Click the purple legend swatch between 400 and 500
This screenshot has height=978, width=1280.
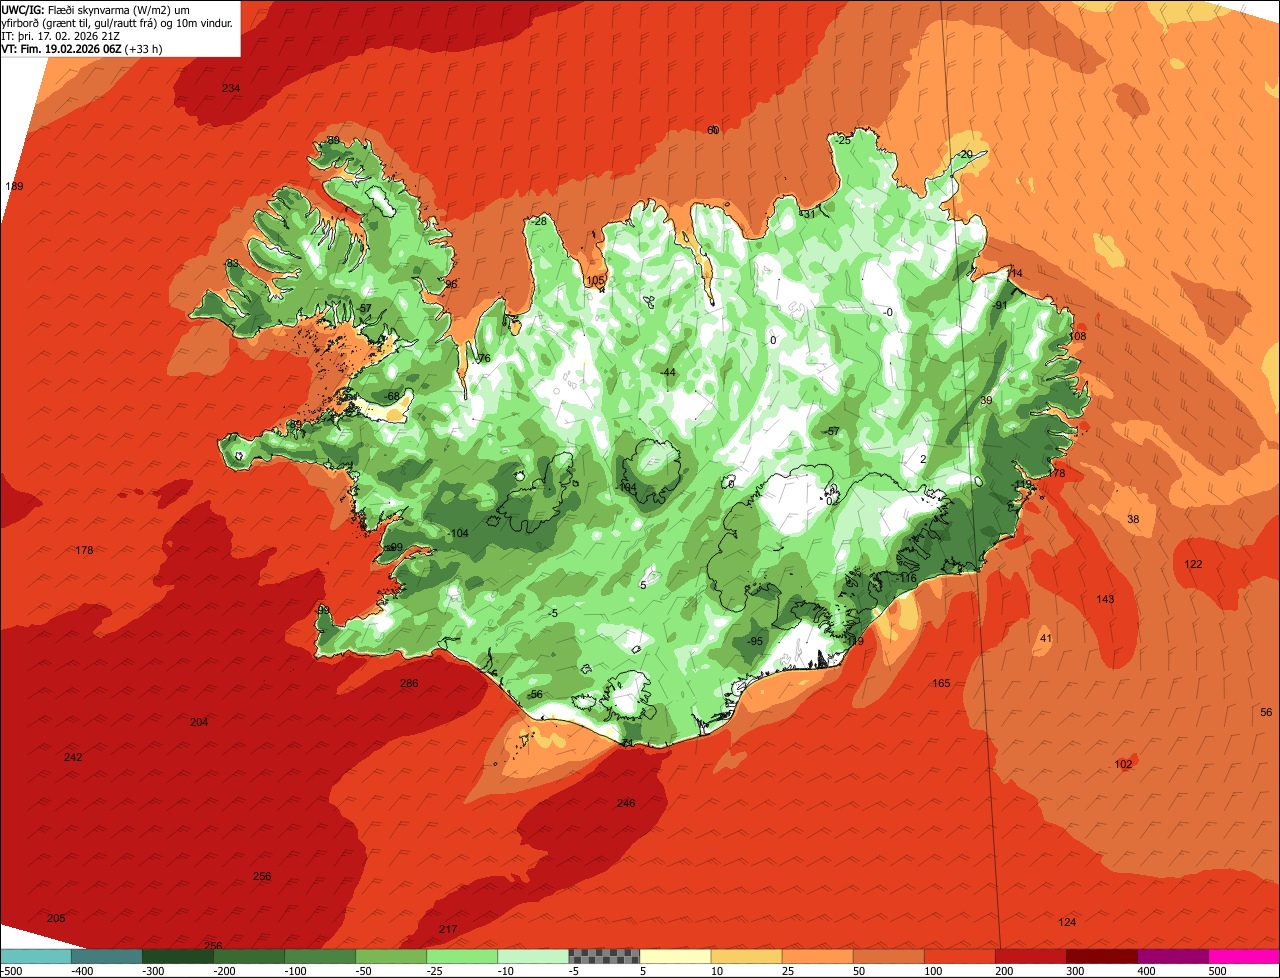pos(1173,956)
